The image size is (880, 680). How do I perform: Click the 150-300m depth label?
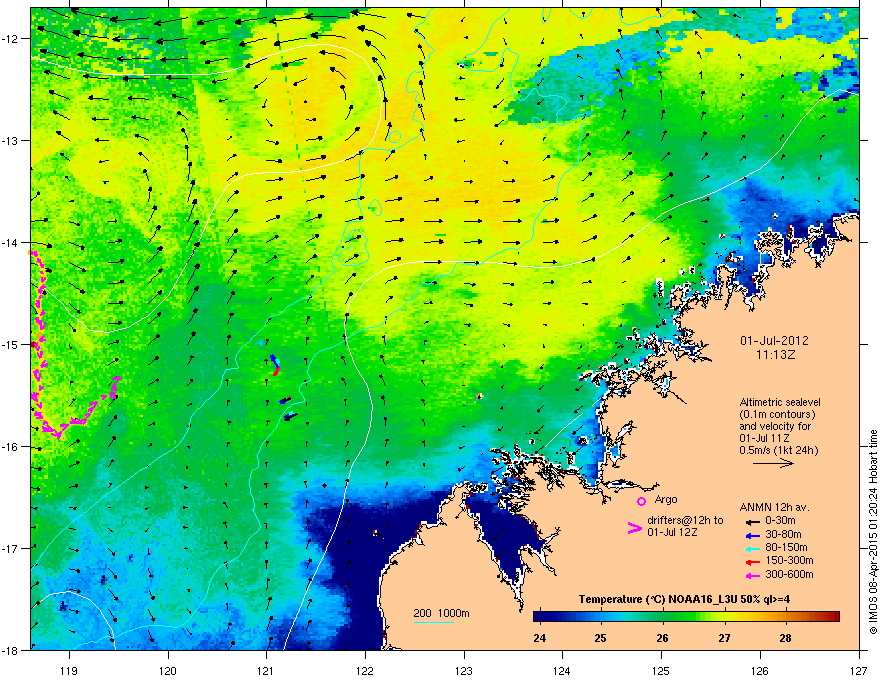click(x=789, y=560)
